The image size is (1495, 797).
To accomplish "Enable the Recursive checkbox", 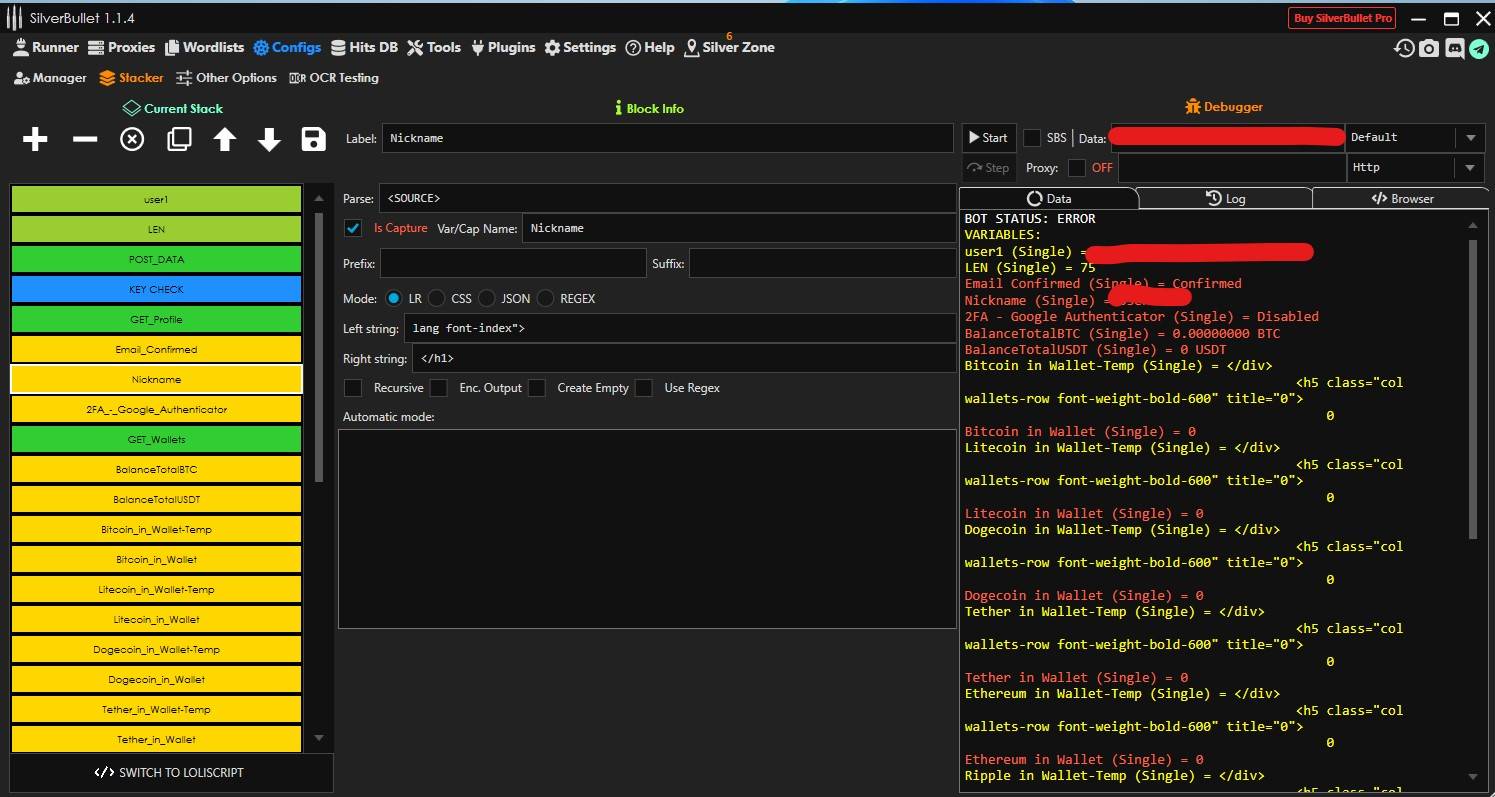I will click(x=353, y=387).
